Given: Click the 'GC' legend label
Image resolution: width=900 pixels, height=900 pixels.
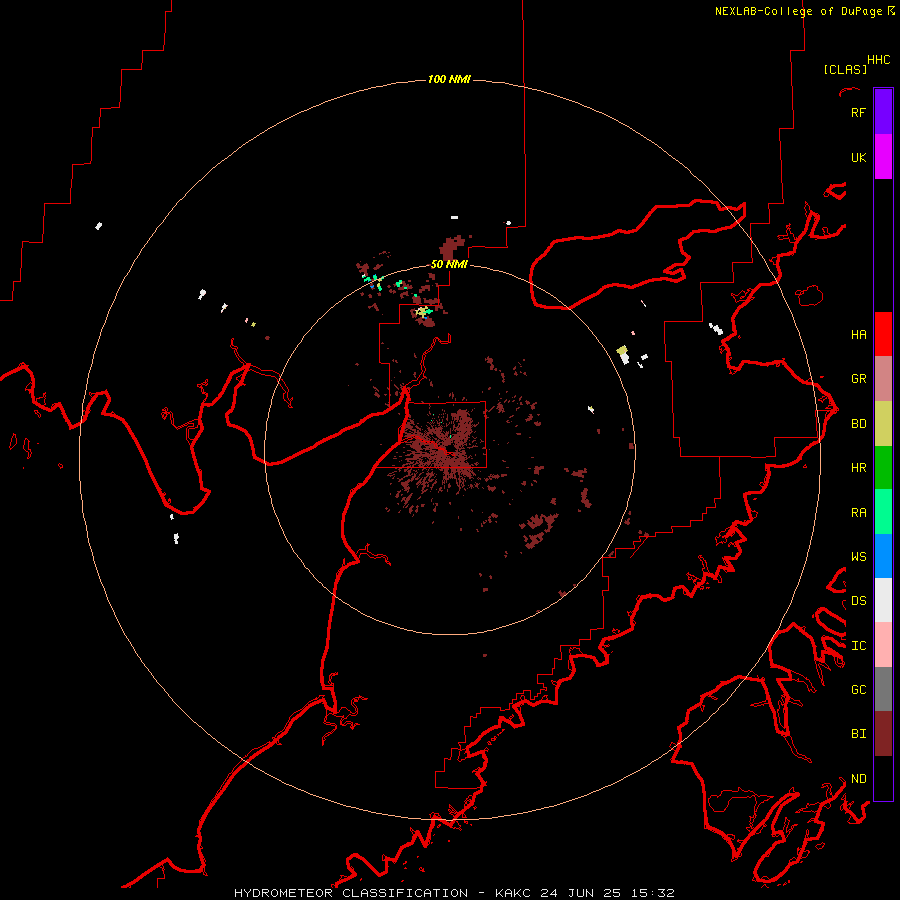Looking at the screenshot, I should point(858,689).
